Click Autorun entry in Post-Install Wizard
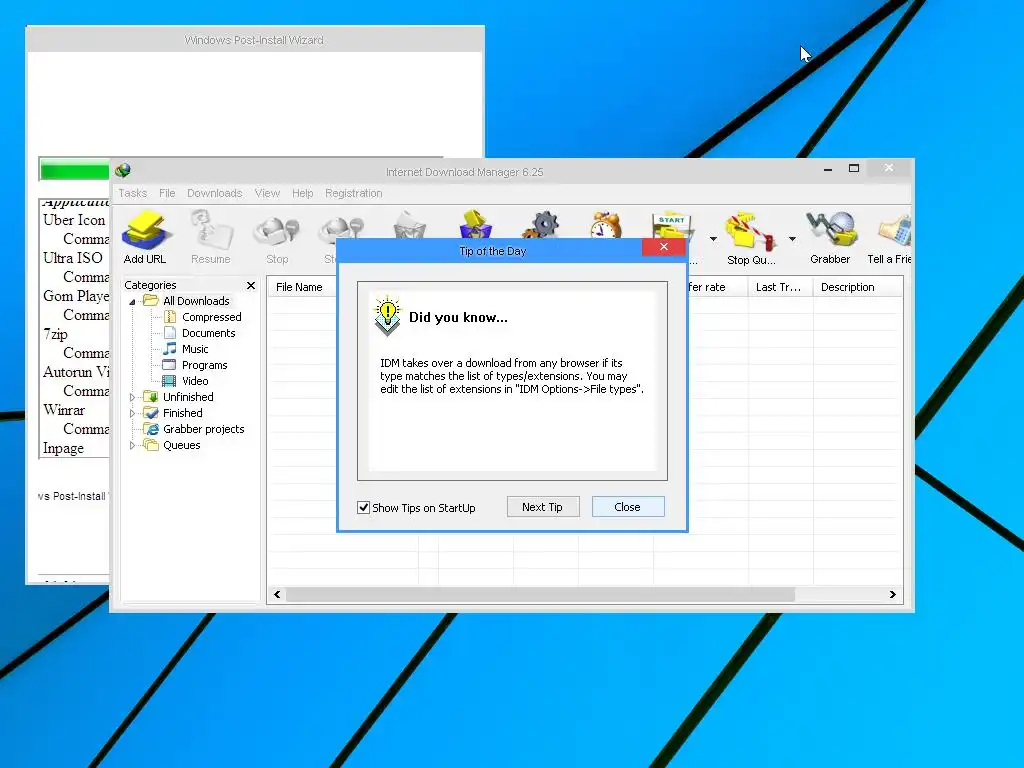 pyautogui.click(x=76, y=372)
